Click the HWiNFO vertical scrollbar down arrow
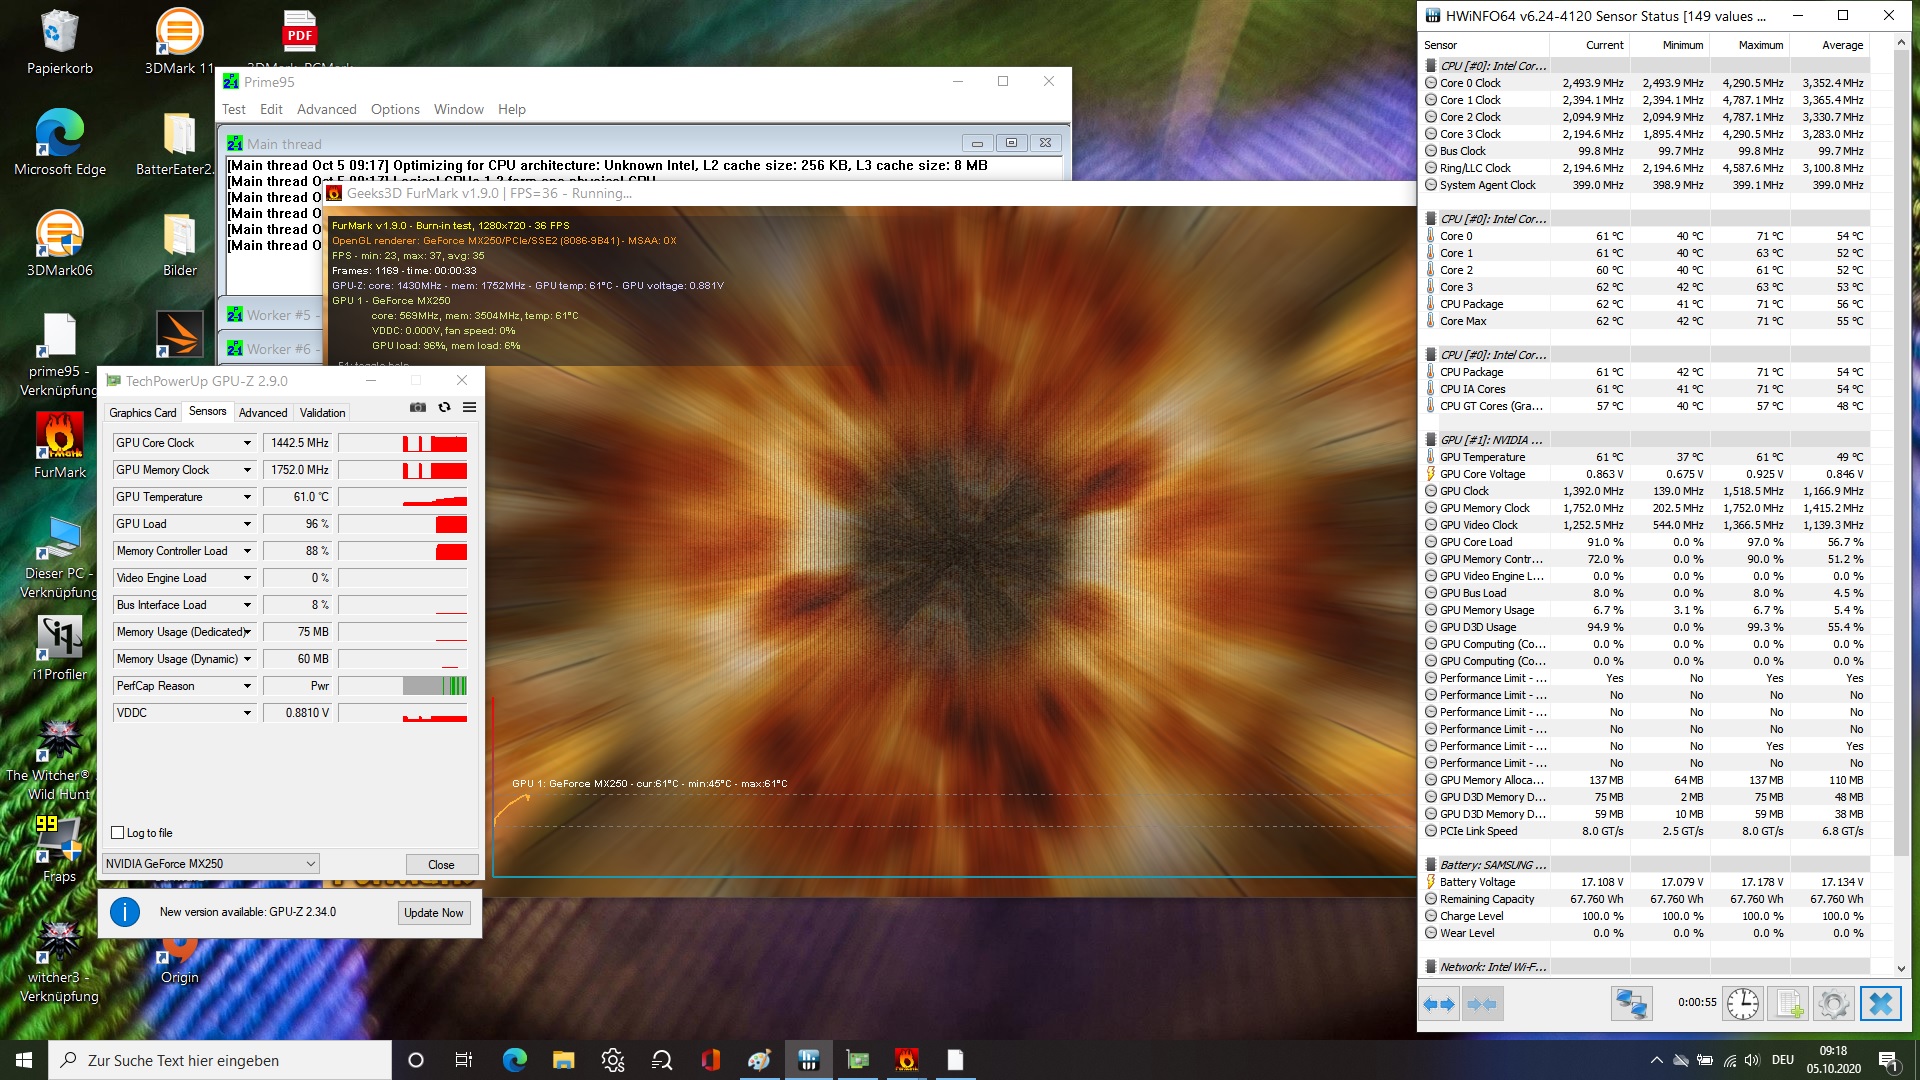This screenshot has width=1920, height=1080. (x=1901, y=968)
